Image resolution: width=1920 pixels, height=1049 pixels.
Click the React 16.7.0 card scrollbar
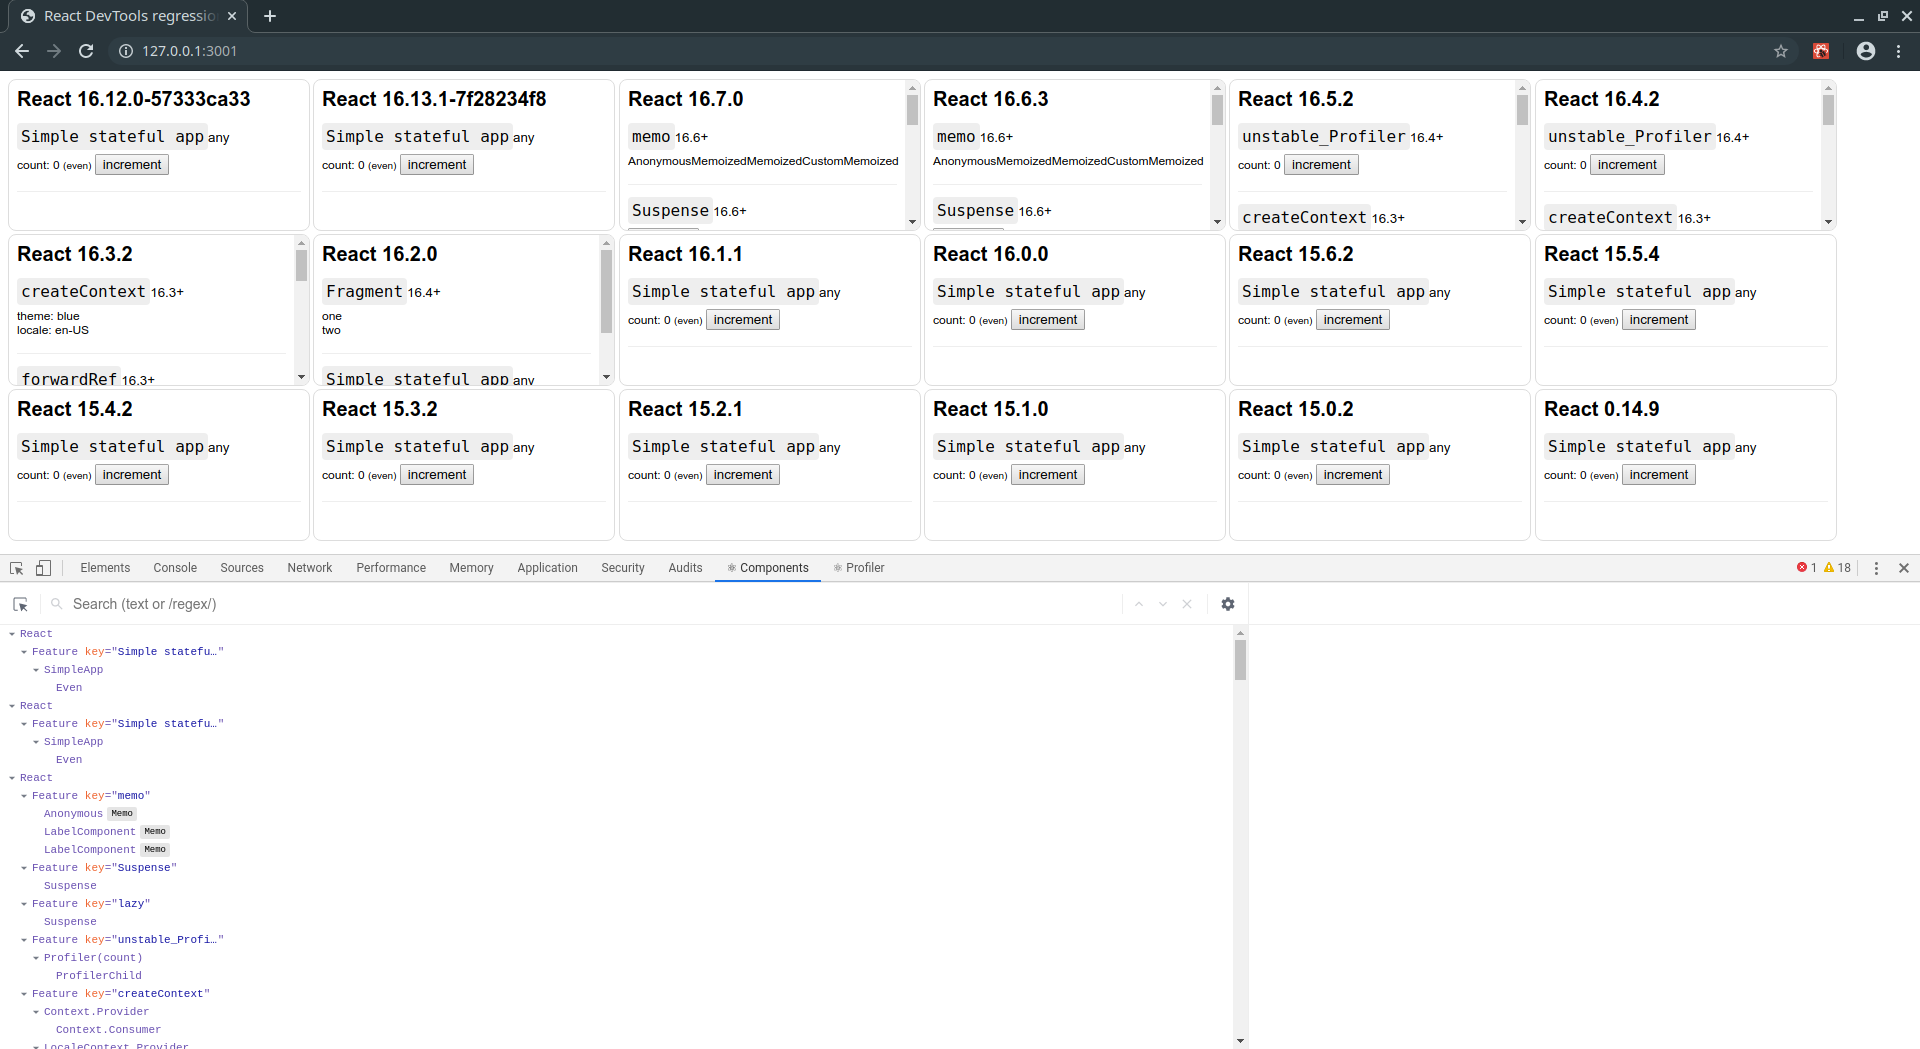(912, 110)
